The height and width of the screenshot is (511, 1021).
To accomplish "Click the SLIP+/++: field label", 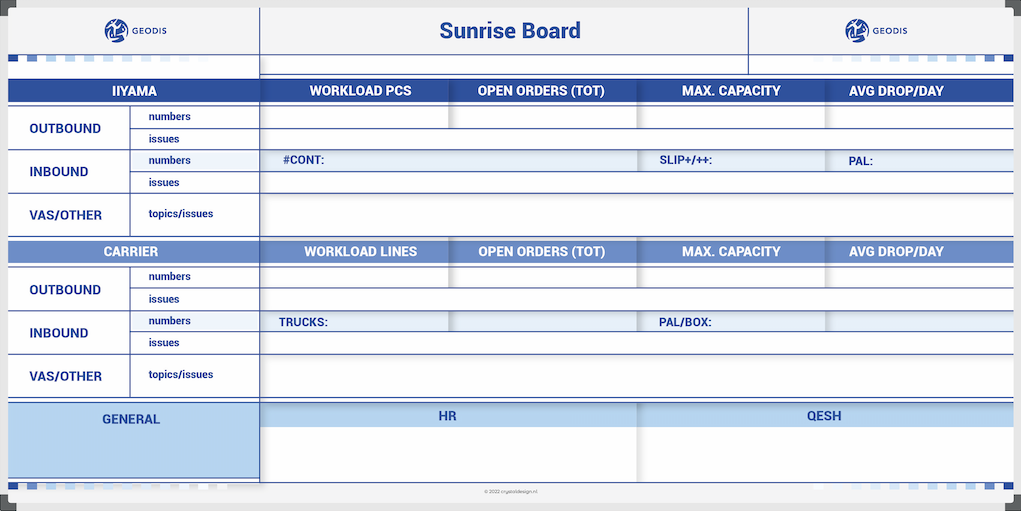I will click(686, 160).
